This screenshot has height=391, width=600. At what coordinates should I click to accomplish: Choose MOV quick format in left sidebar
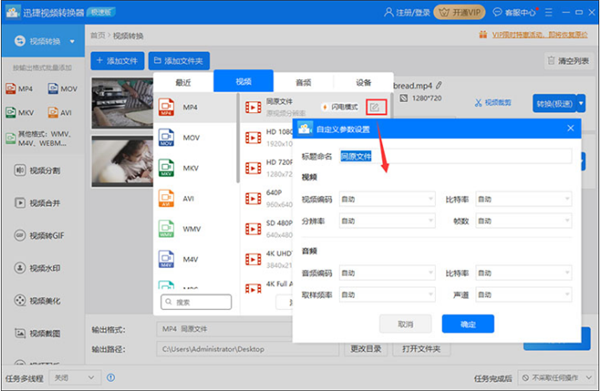(62, 89)
